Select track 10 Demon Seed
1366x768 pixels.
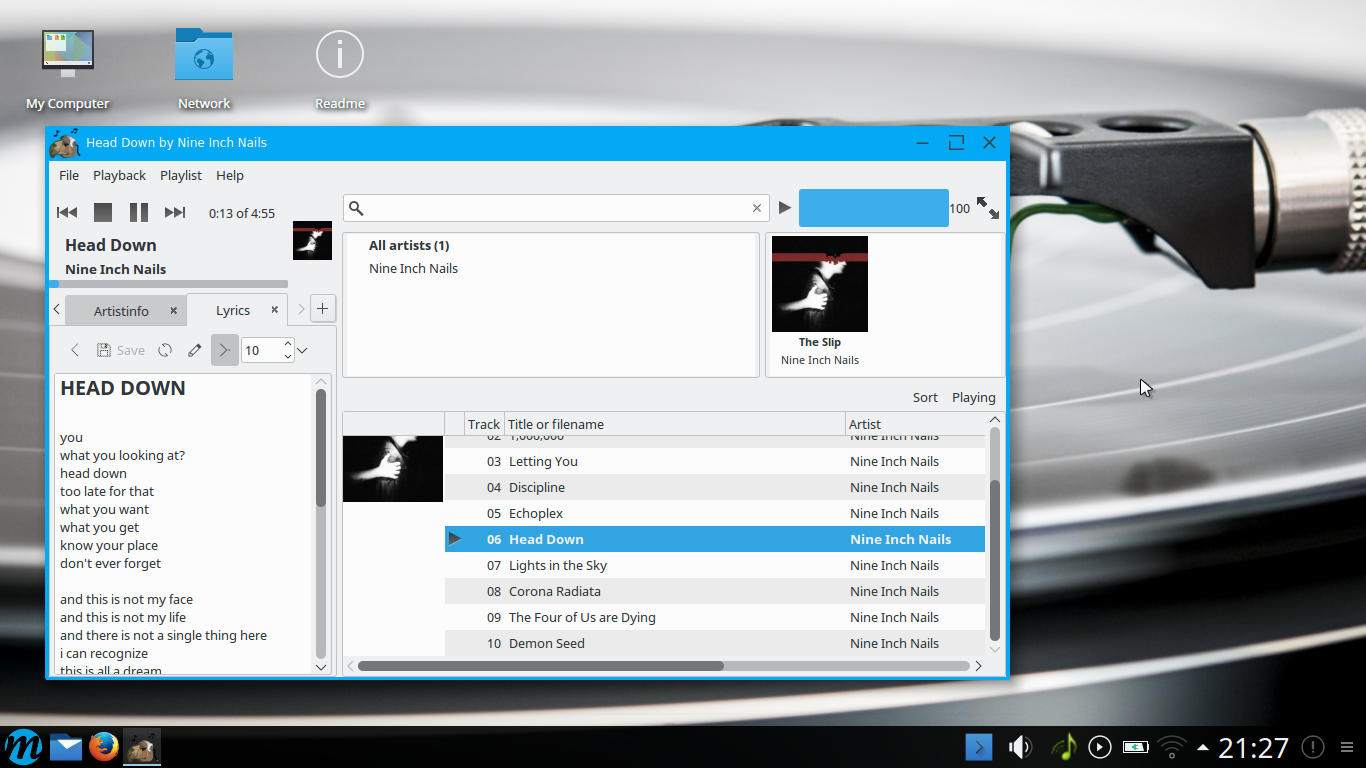click(x=715, y=643)
